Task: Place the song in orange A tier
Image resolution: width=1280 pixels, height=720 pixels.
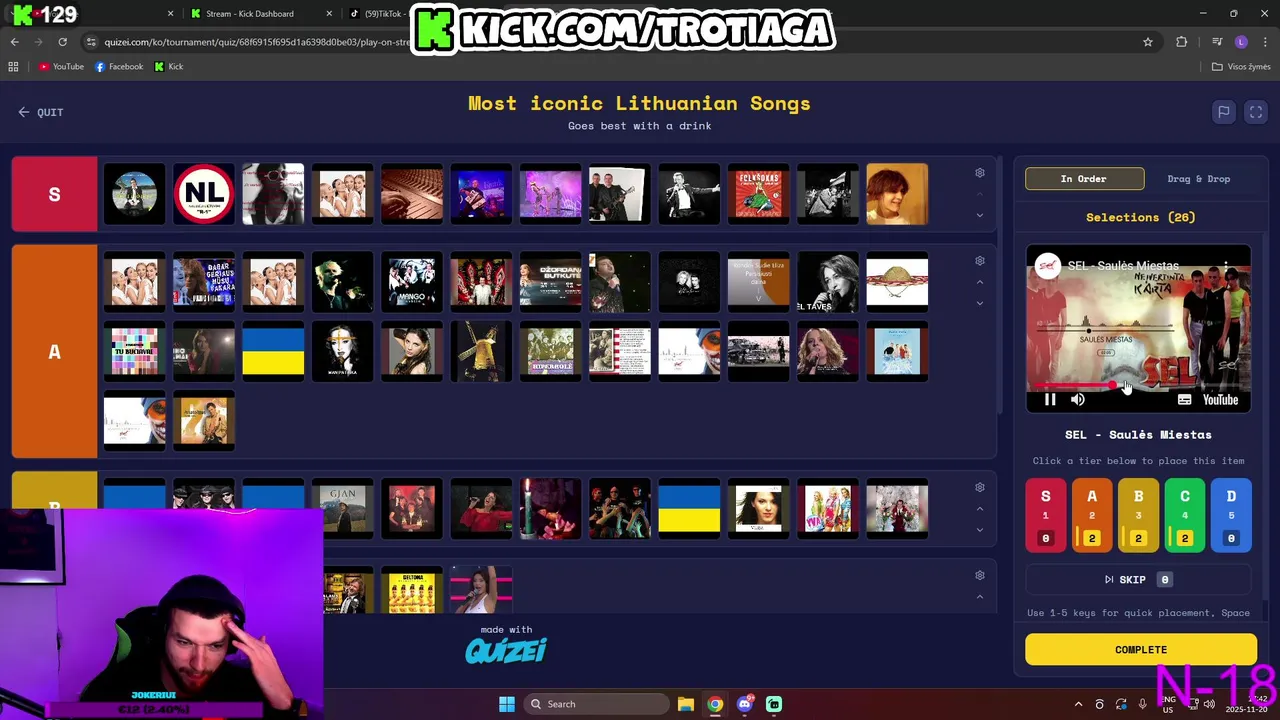Action: pos(1092,515)
